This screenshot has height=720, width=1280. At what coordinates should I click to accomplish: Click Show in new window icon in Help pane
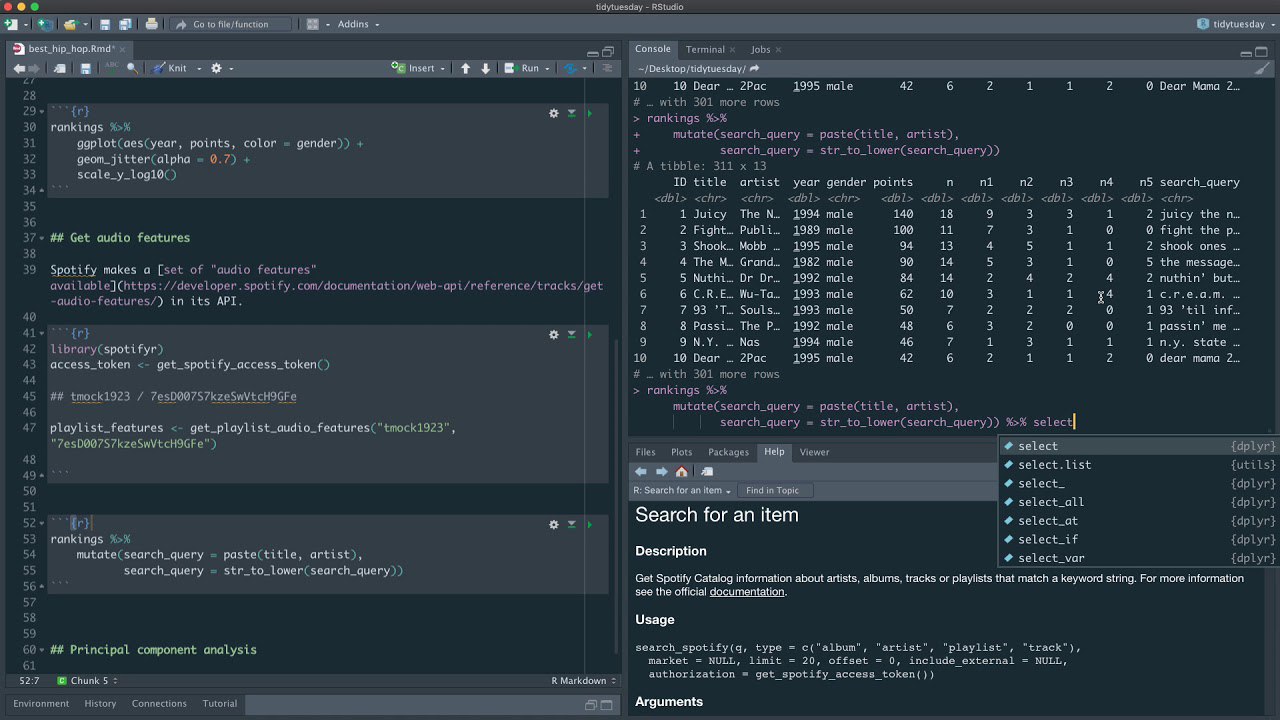pos(707,472)
